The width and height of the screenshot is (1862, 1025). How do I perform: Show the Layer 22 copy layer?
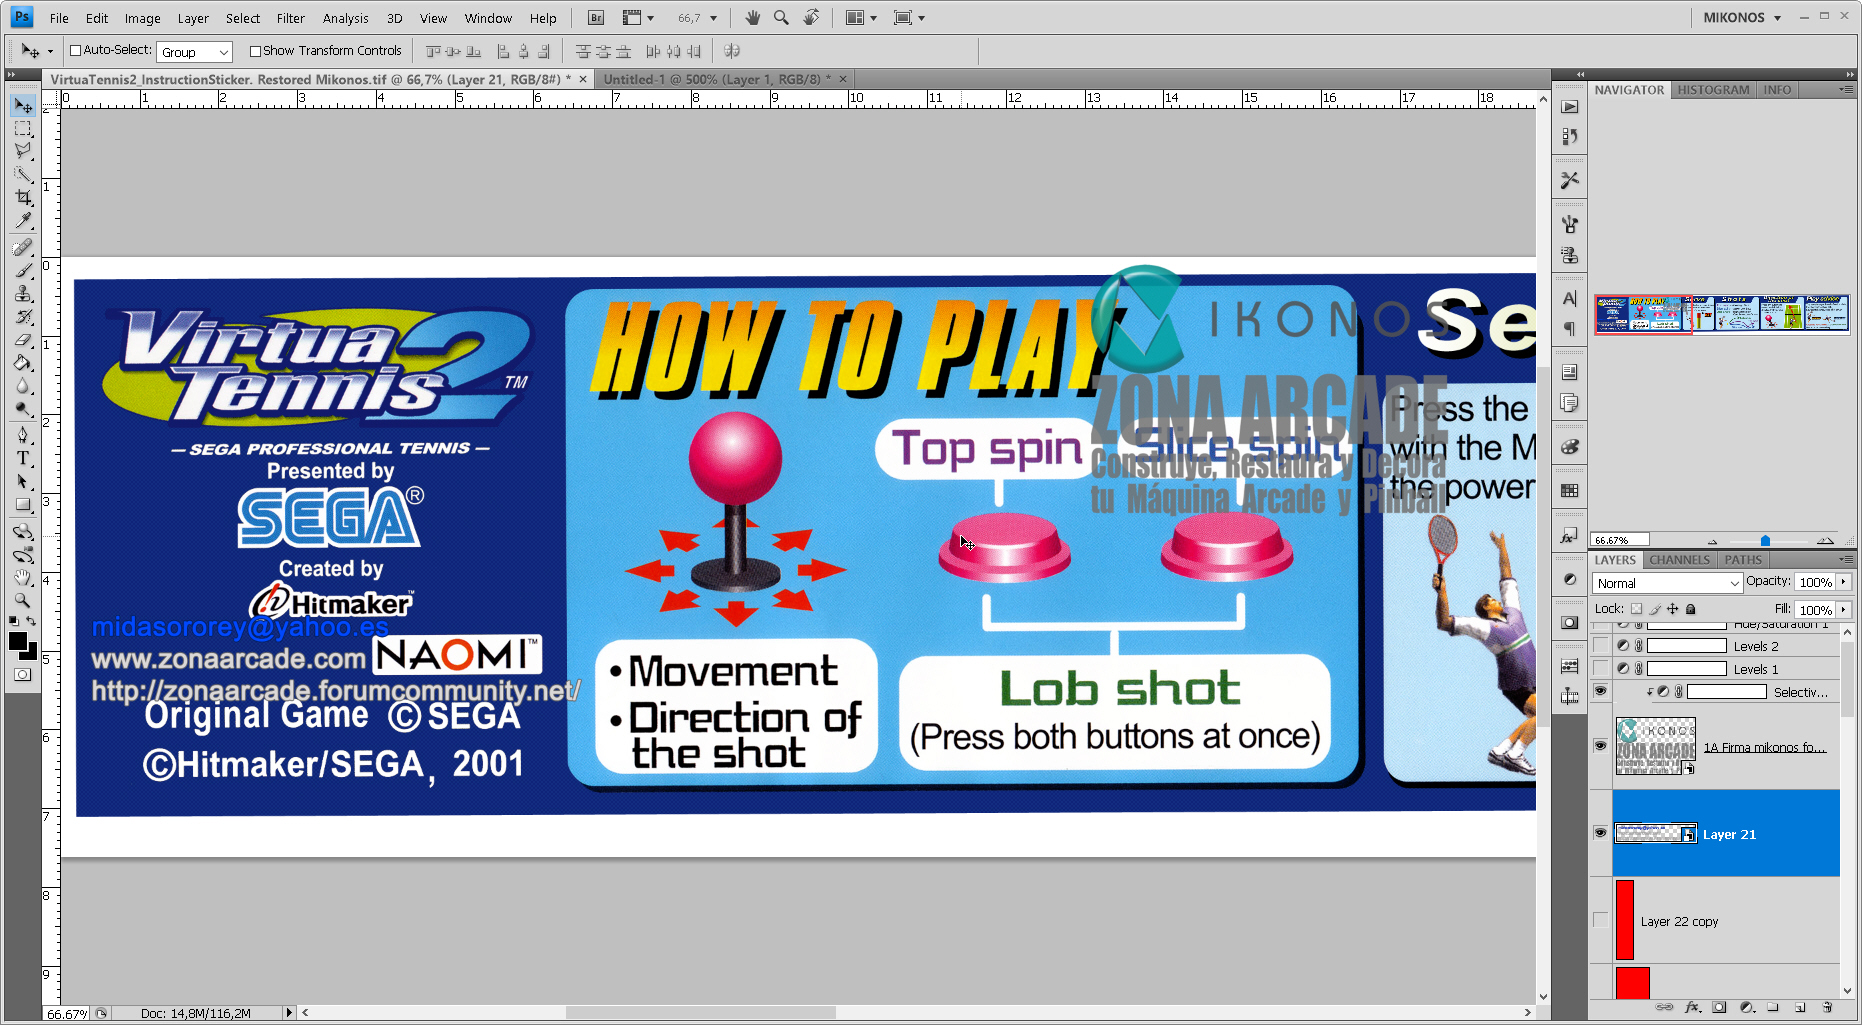coord(1601,920)
